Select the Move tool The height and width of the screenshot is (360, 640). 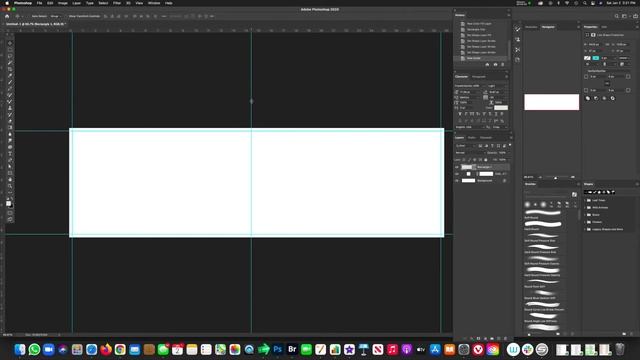pyautogui.click(x=10, y=43)
